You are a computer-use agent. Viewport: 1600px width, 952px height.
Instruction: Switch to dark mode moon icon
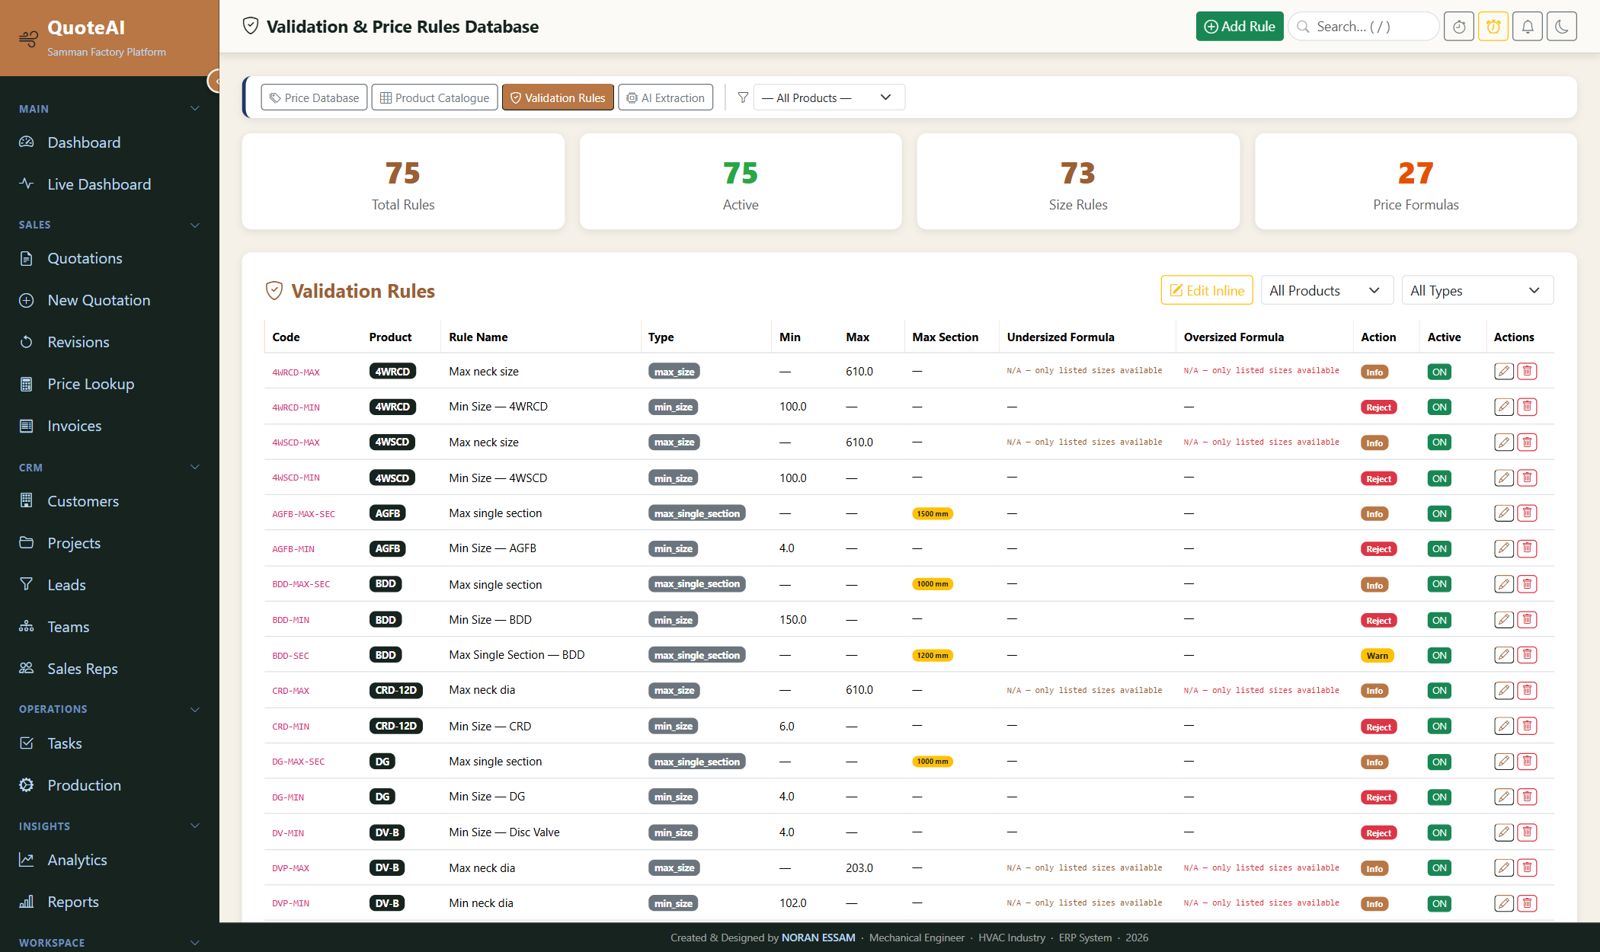click(1562, 27)
